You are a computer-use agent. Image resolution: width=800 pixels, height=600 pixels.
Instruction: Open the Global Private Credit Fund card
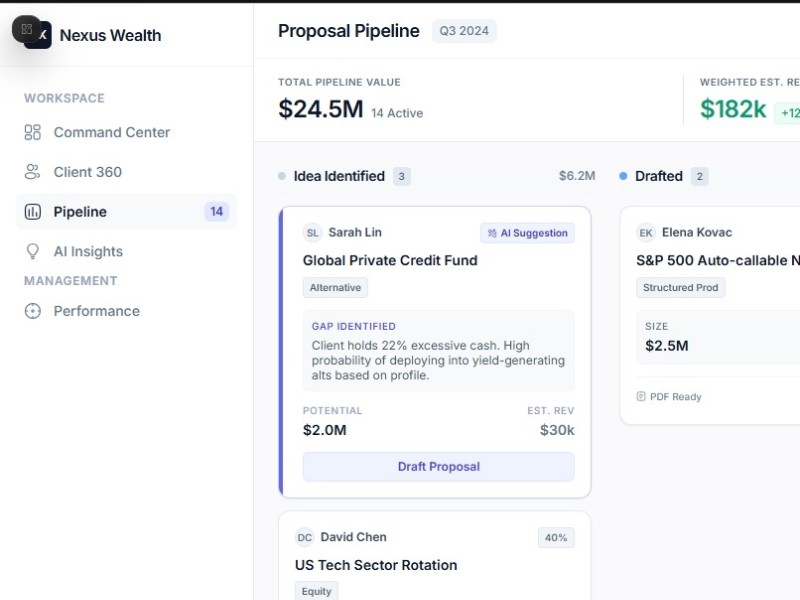pyautogui.click(x=390, y=260)
